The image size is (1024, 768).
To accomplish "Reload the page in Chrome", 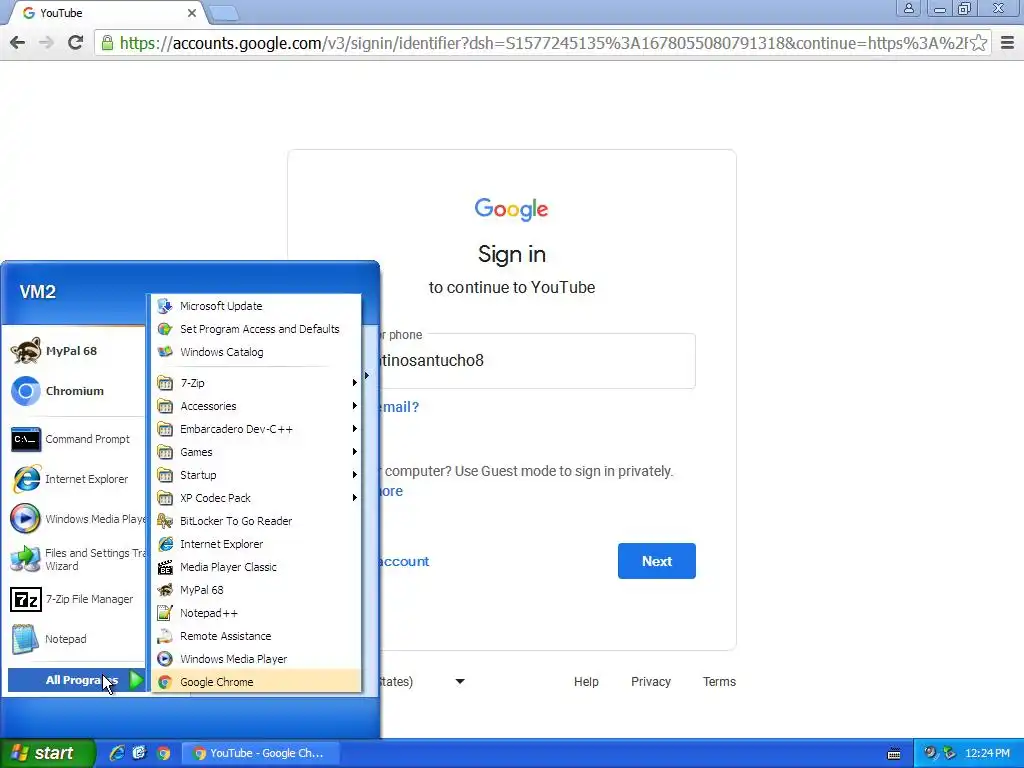I will pyautogui.click(x=76, y=43).
